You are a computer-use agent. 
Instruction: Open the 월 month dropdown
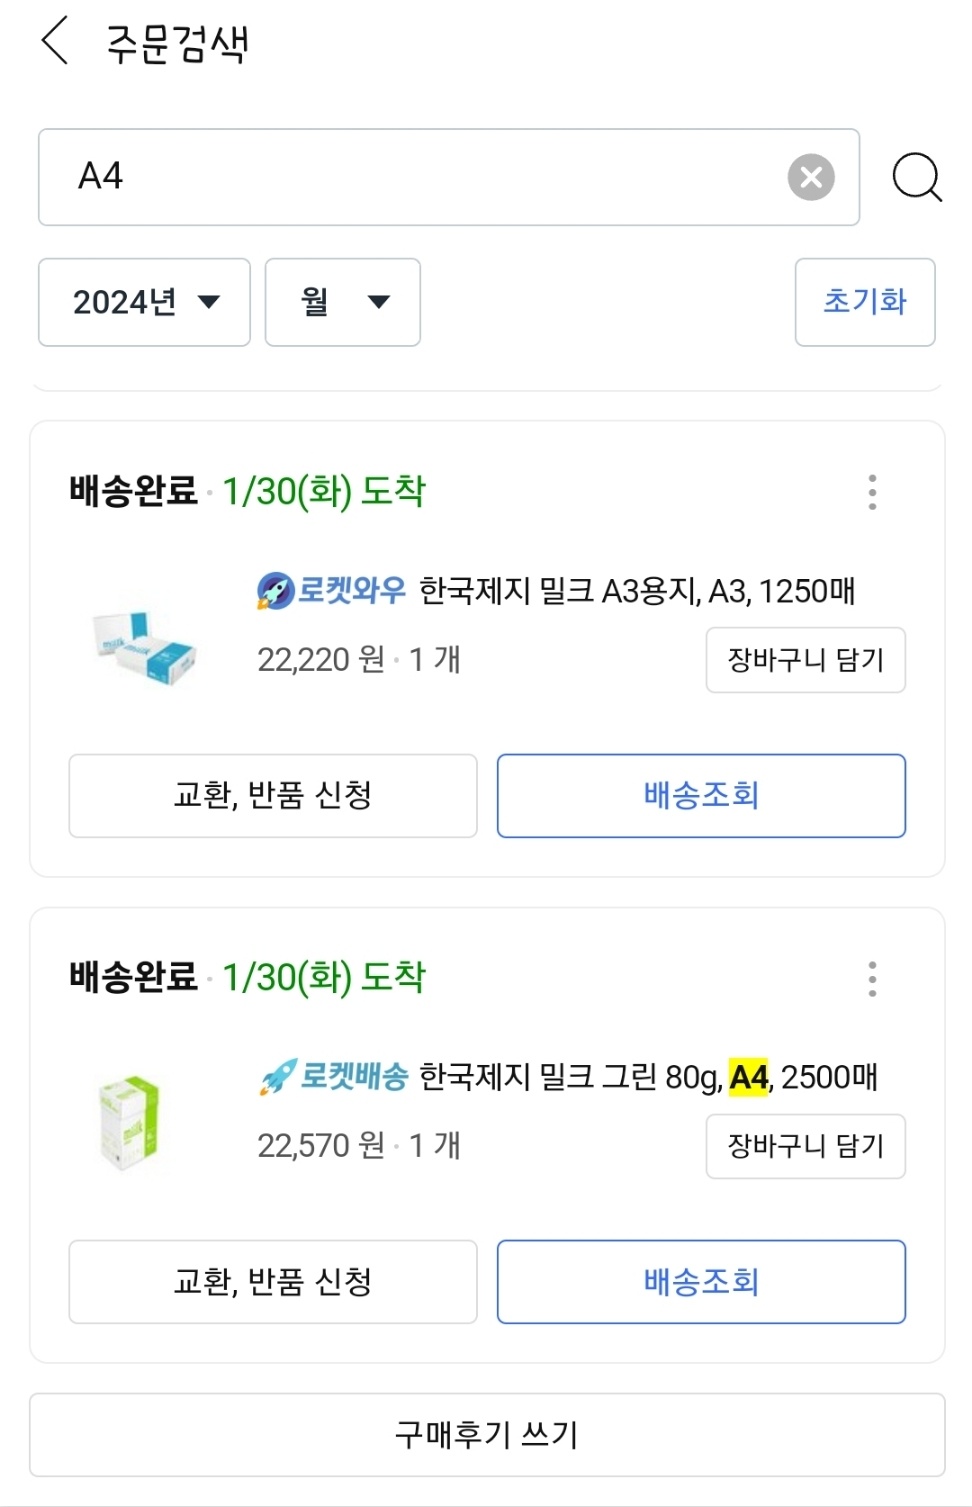(342, 302)
